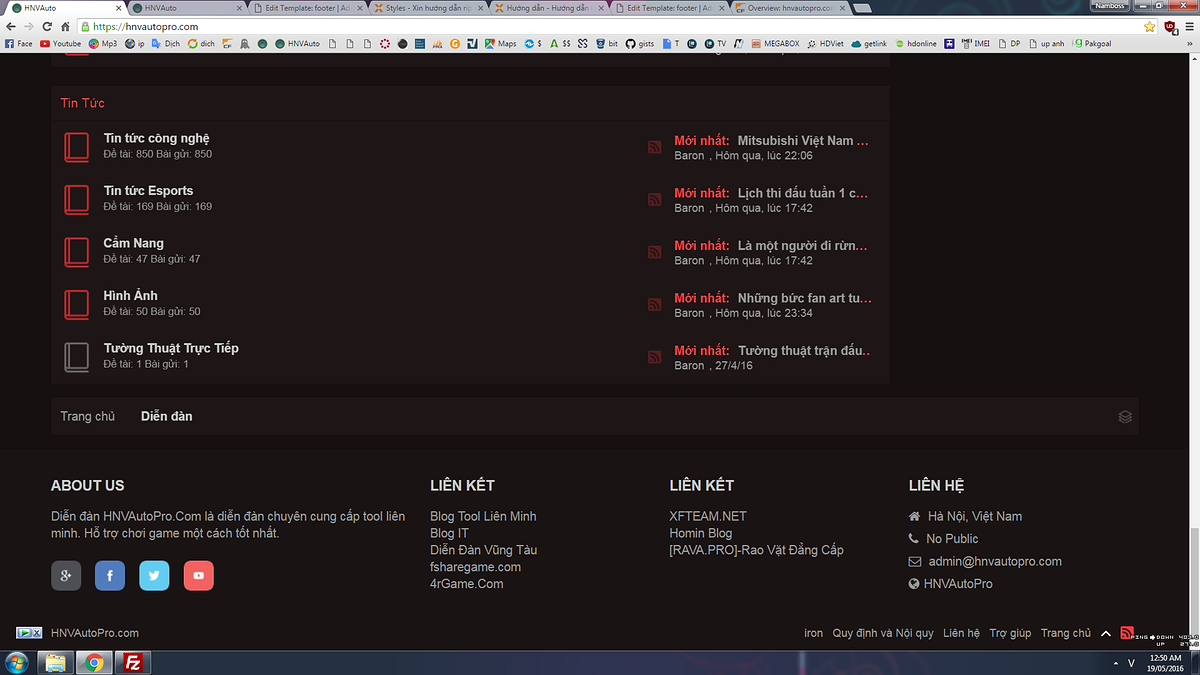Screen dimensions: 1200x675
Task: Open RSS feed icon in Hình Ảnh row
Action: pos(655,305)
